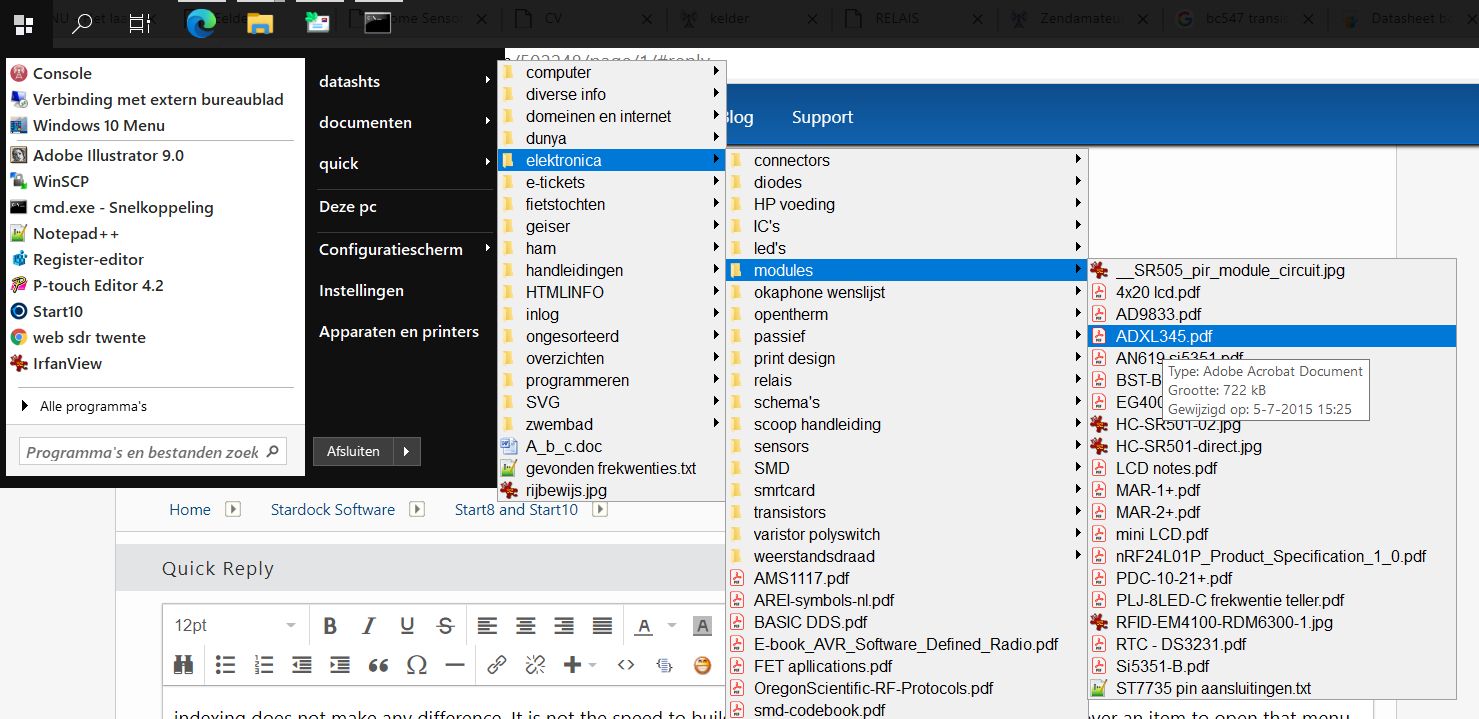The width and height of the screenshot is (1479, 719).
Task: Open gevonden frekwenties.txt file
Action: [611, 468]
